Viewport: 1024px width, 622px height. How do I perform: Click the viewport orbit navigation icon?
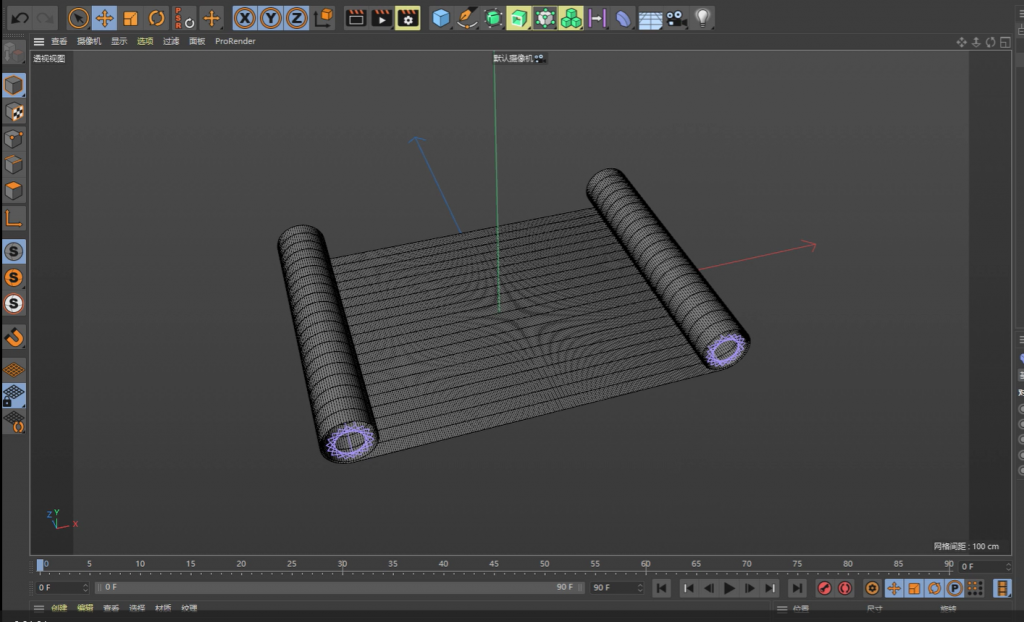(x=991, y=42)
